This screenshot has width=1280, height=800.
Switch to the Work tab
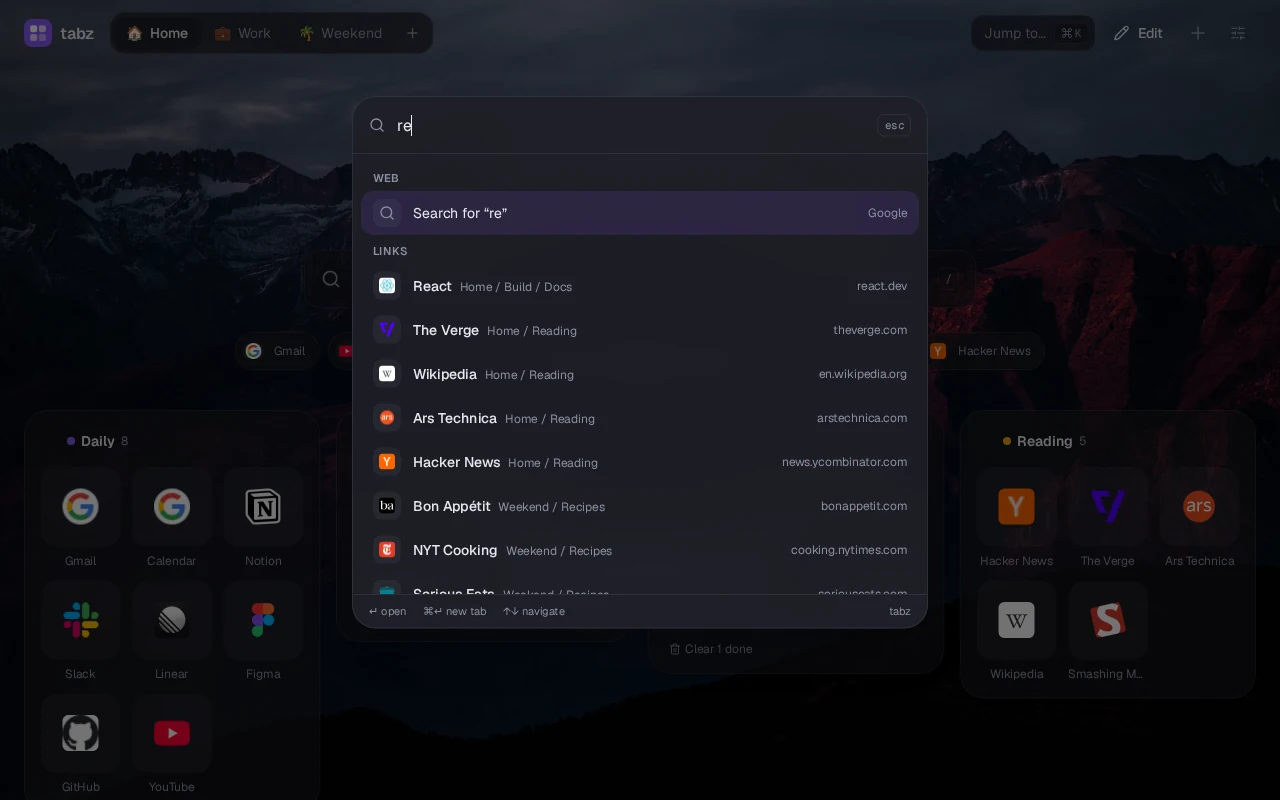242,33
